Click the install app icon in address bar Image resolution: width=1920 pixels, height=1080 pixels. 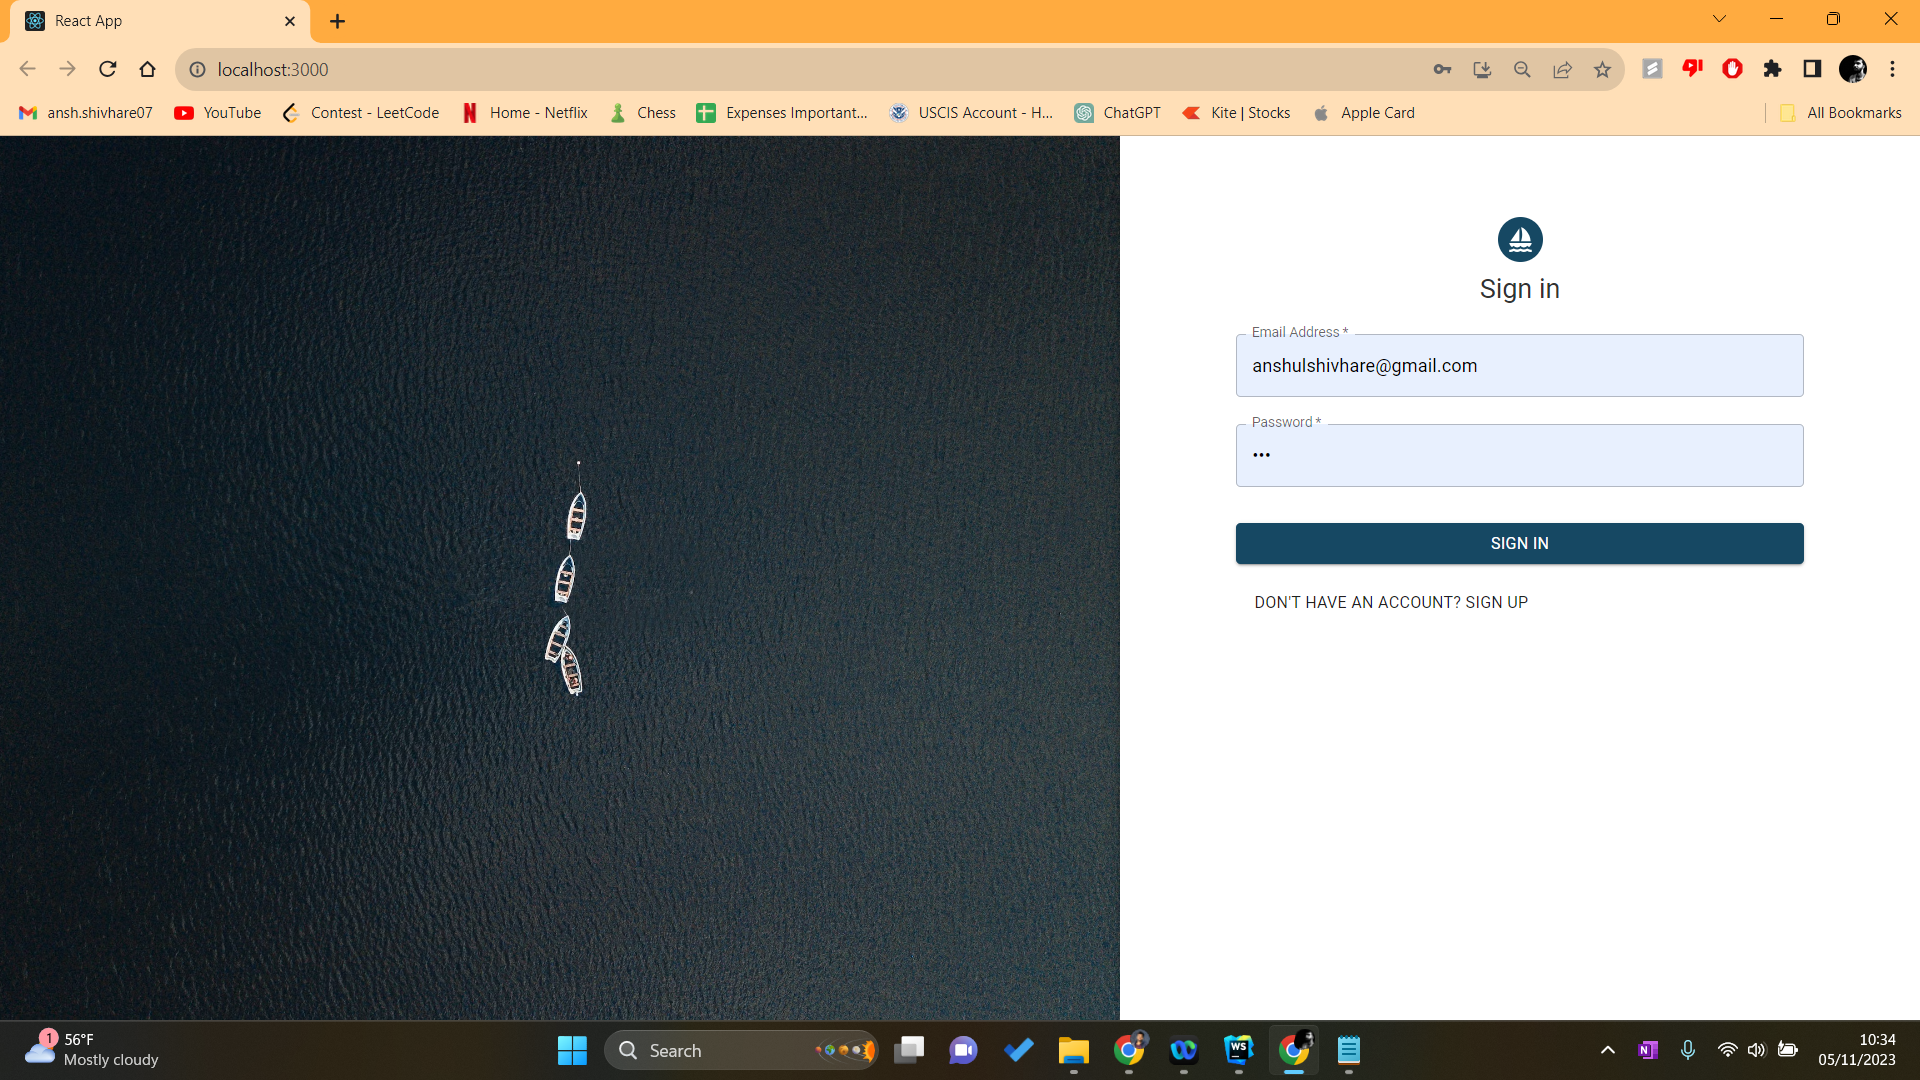pos(1482,69)
